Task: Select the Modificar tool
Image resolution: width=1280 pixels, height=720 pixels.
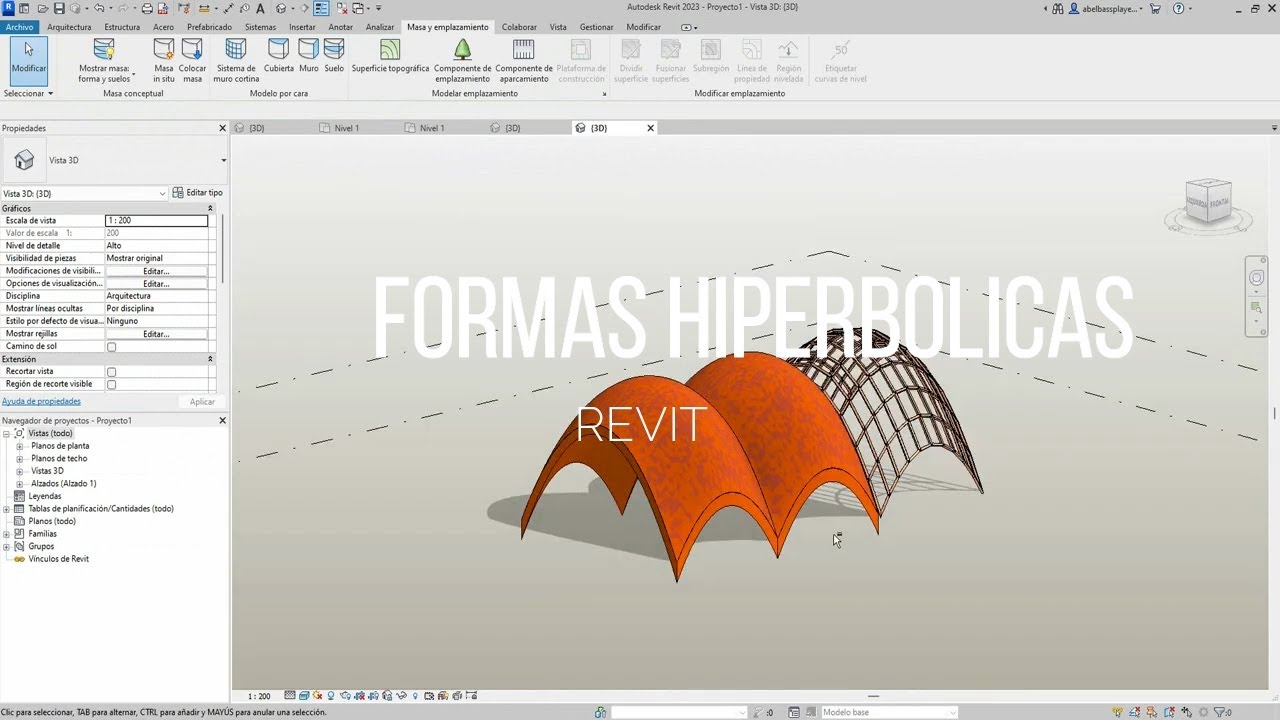Action: pos(28,59)
